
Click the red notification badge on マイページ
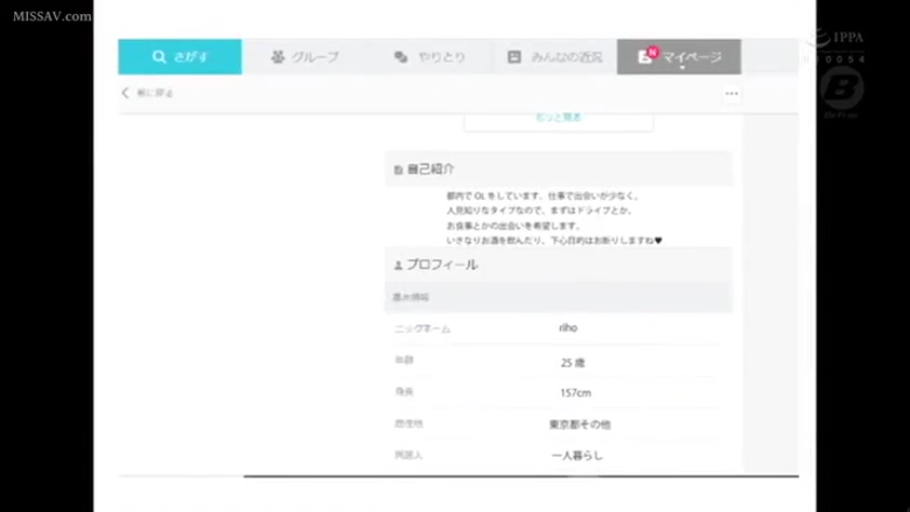pos(652,51)
